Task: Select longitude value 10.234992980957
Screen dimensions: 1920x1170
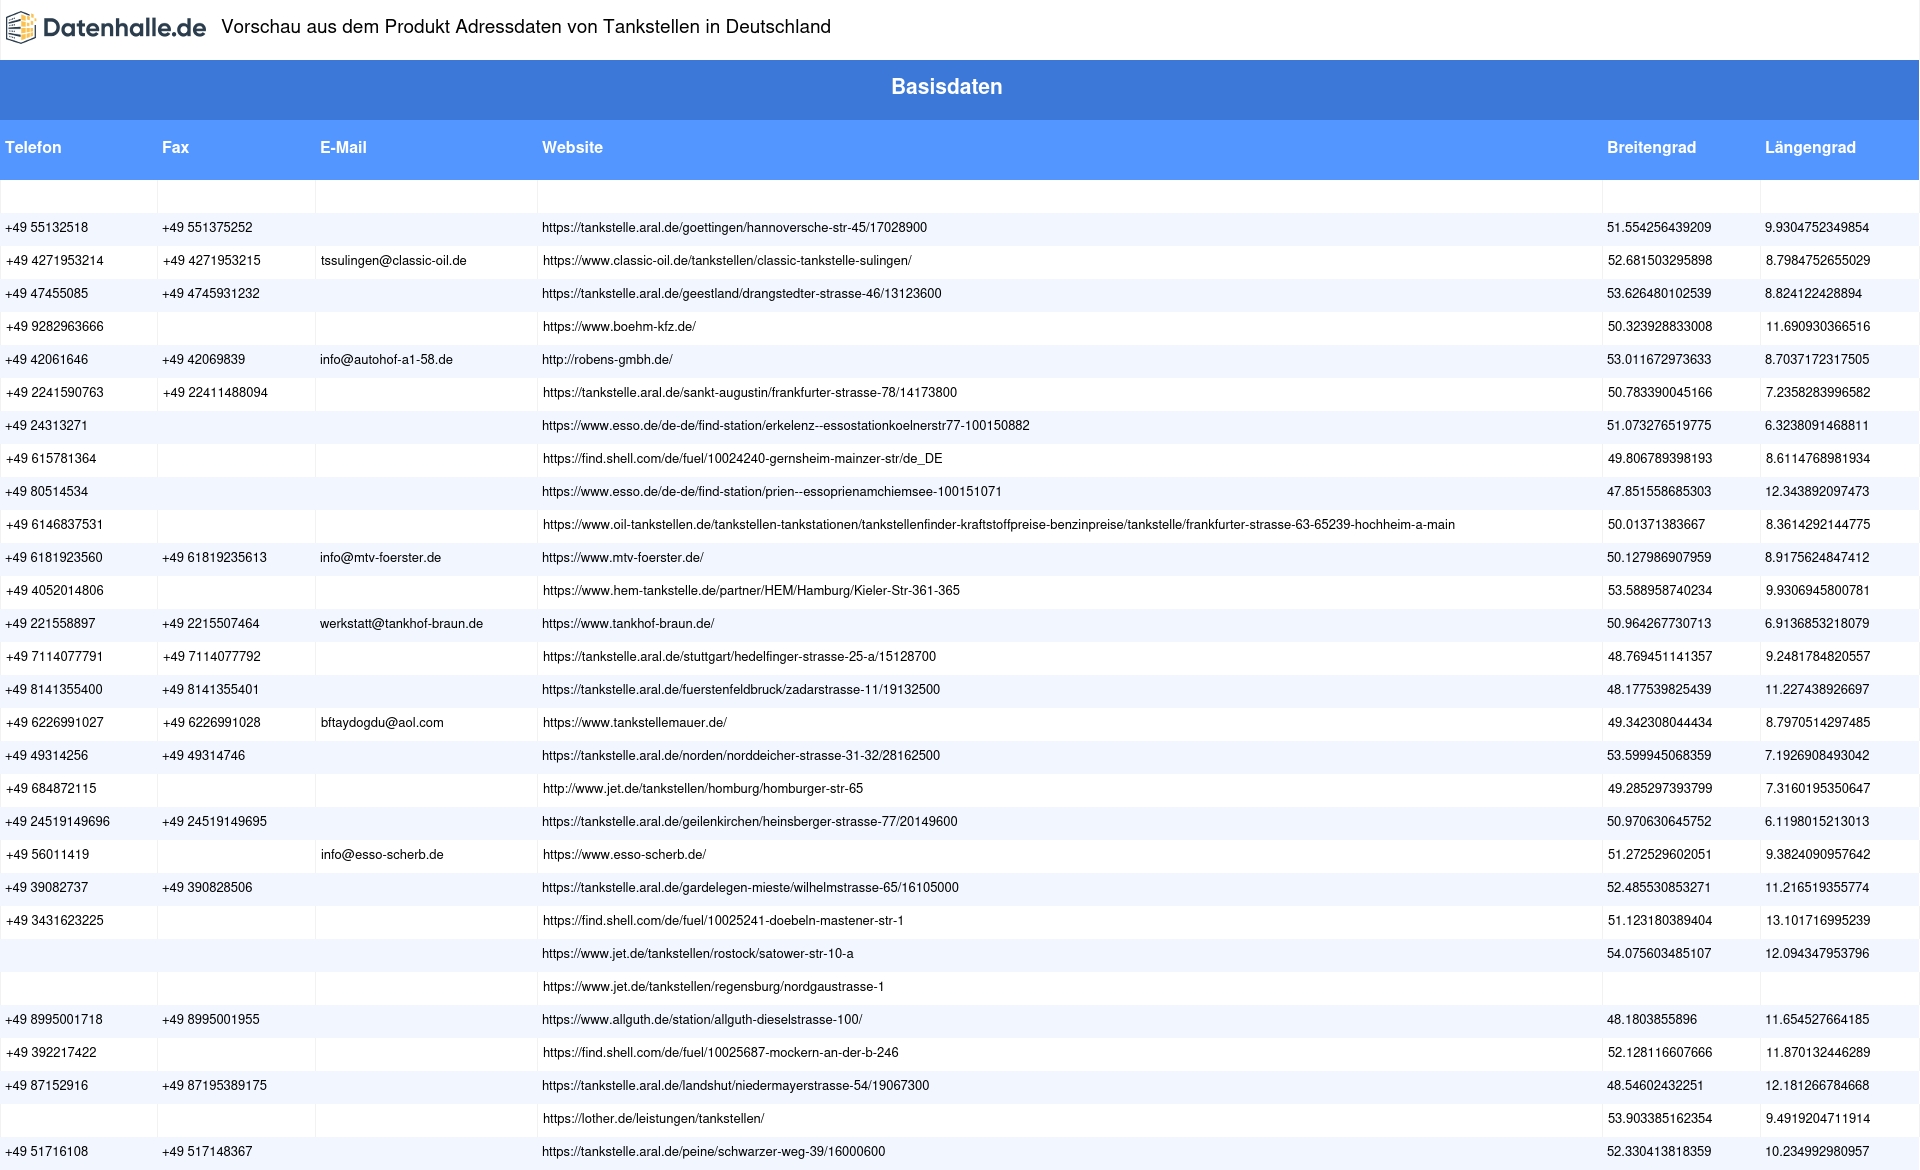Action: click(1817, 1152)
